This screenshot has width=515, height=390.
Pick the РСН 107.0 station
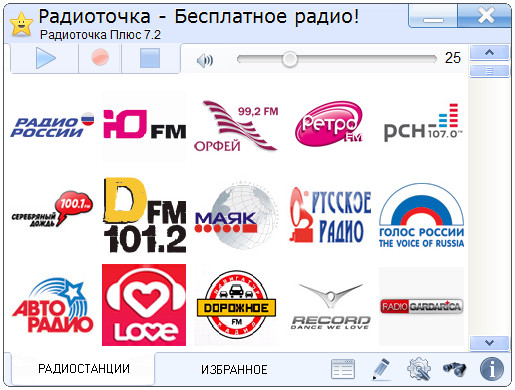click(423, 122)
